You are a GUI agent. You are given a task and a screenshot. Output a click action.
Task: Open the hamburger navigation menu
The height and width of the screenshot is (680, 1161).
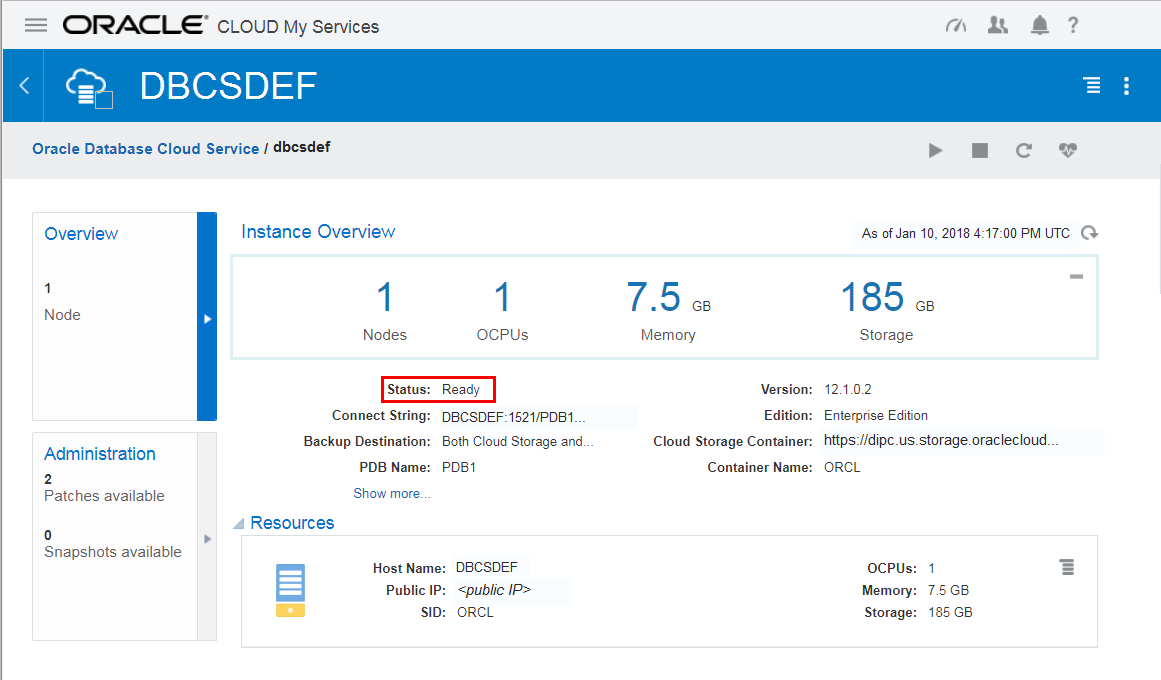pos(36,25)
